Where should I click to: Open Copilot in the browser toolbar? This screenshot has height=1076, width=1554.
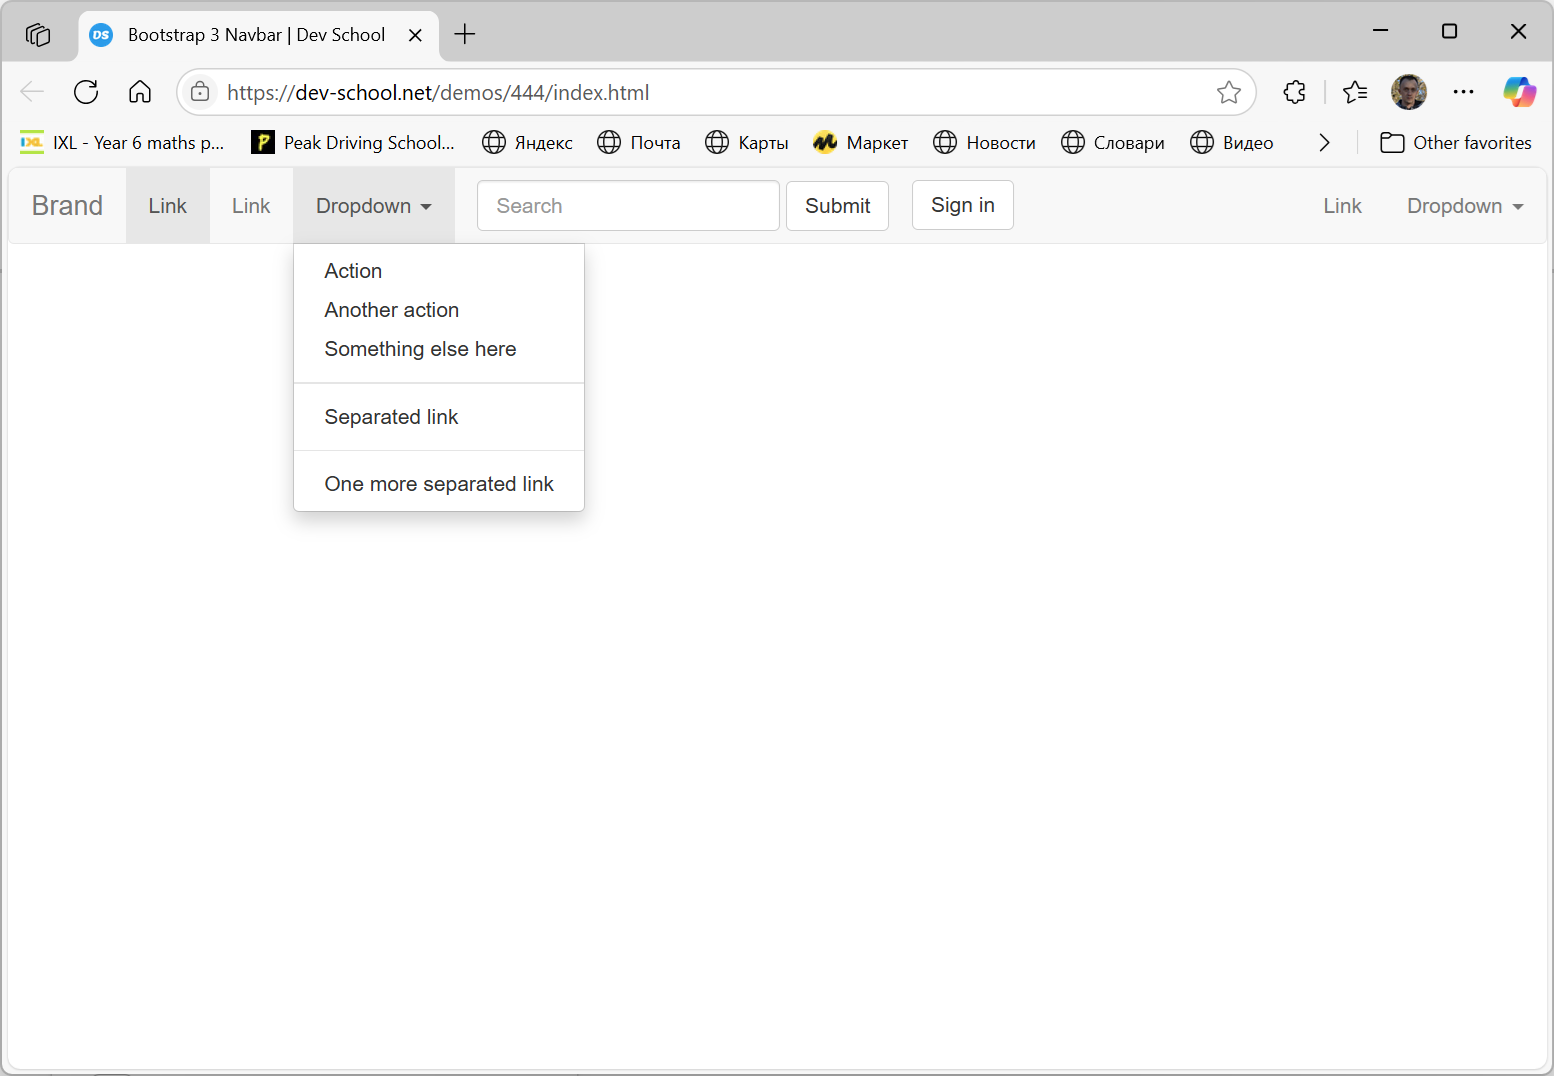[x=1519, y=92]
